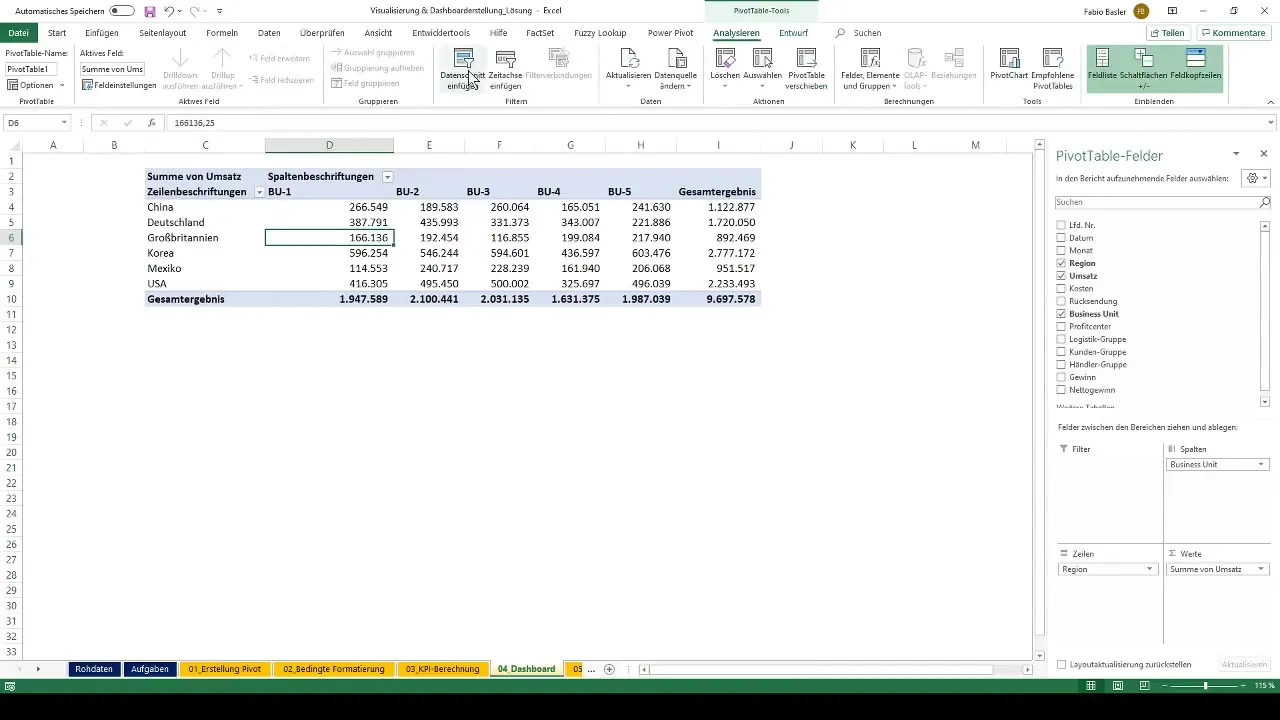Viewport: 1280px width, 720px height.
Task: Uncheck the Region field
Action: coord(1061,263)
